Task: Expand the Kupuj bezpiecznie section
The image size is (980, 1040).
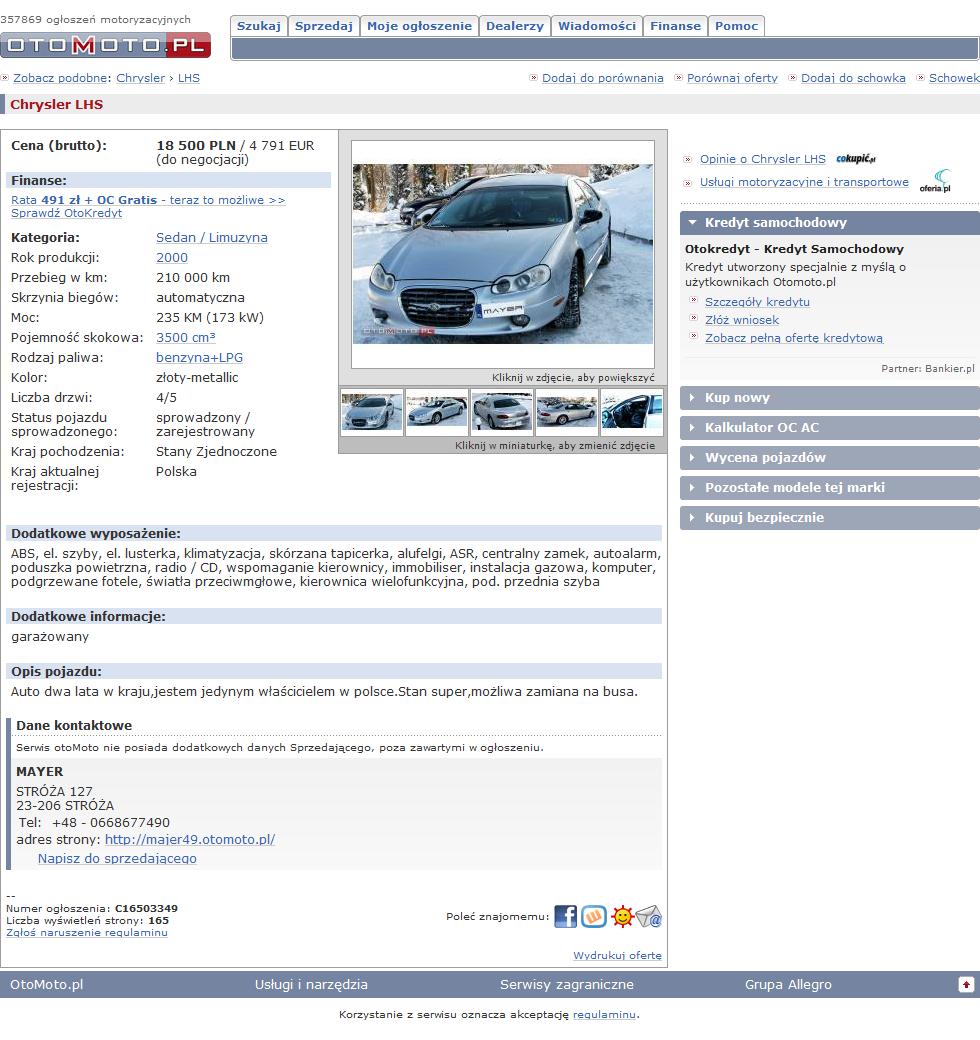Action: [829, 517]
